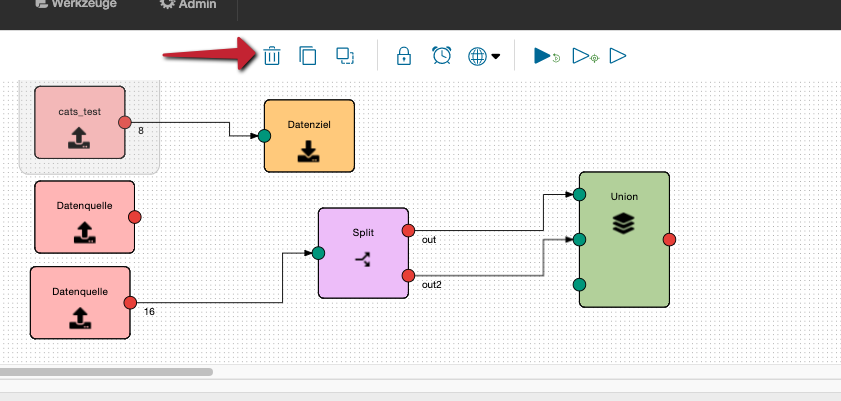The height and width of the screenshot is (401, 841).
Task: Click the horizontal scrollbar below canvas
Action: point(106,371)
